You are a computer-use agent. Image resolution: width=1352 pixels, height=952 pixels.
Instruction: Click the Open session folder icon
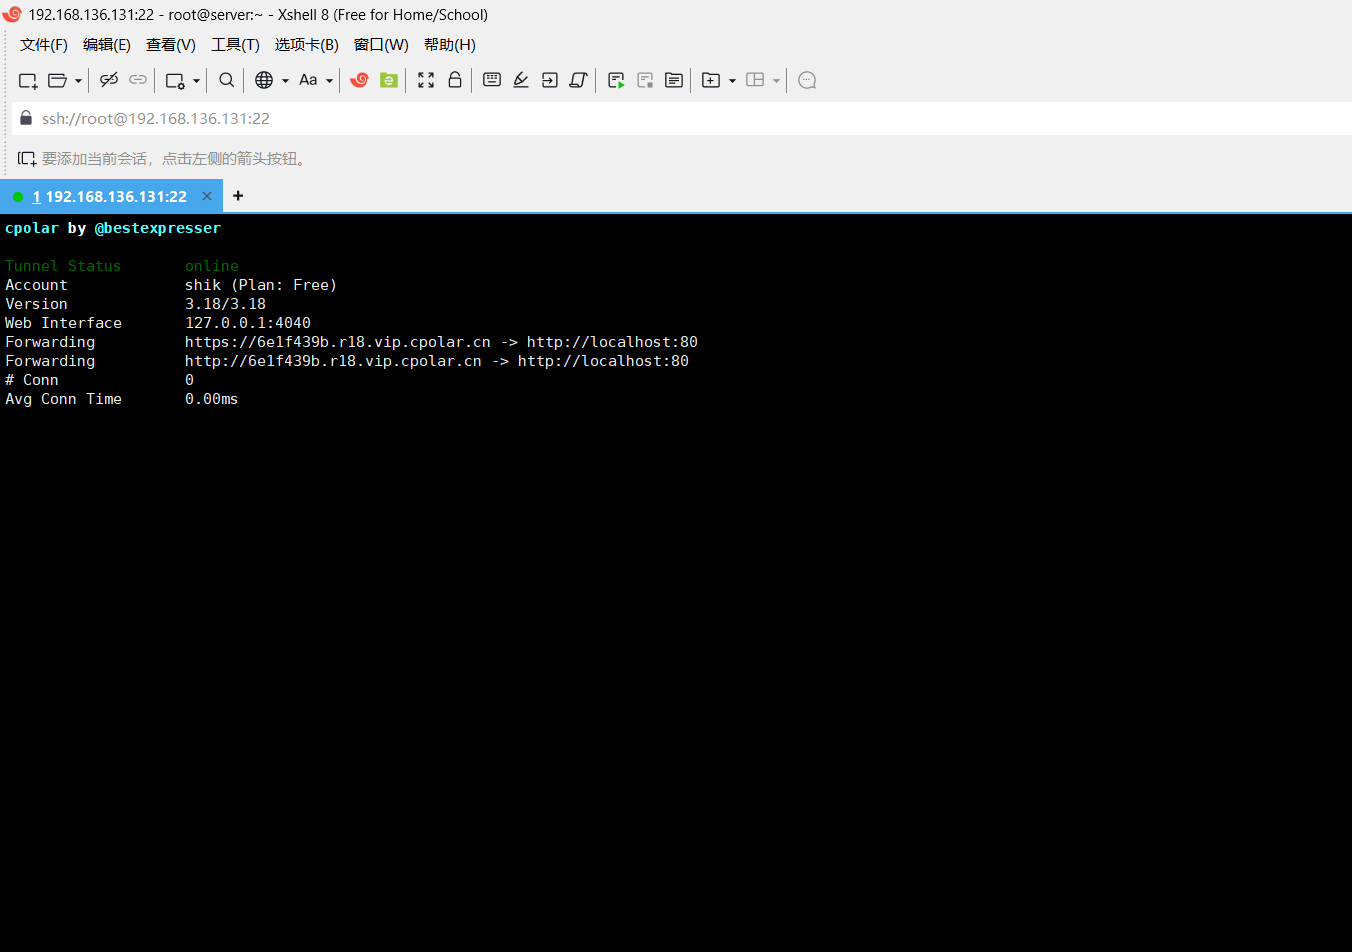58,80
